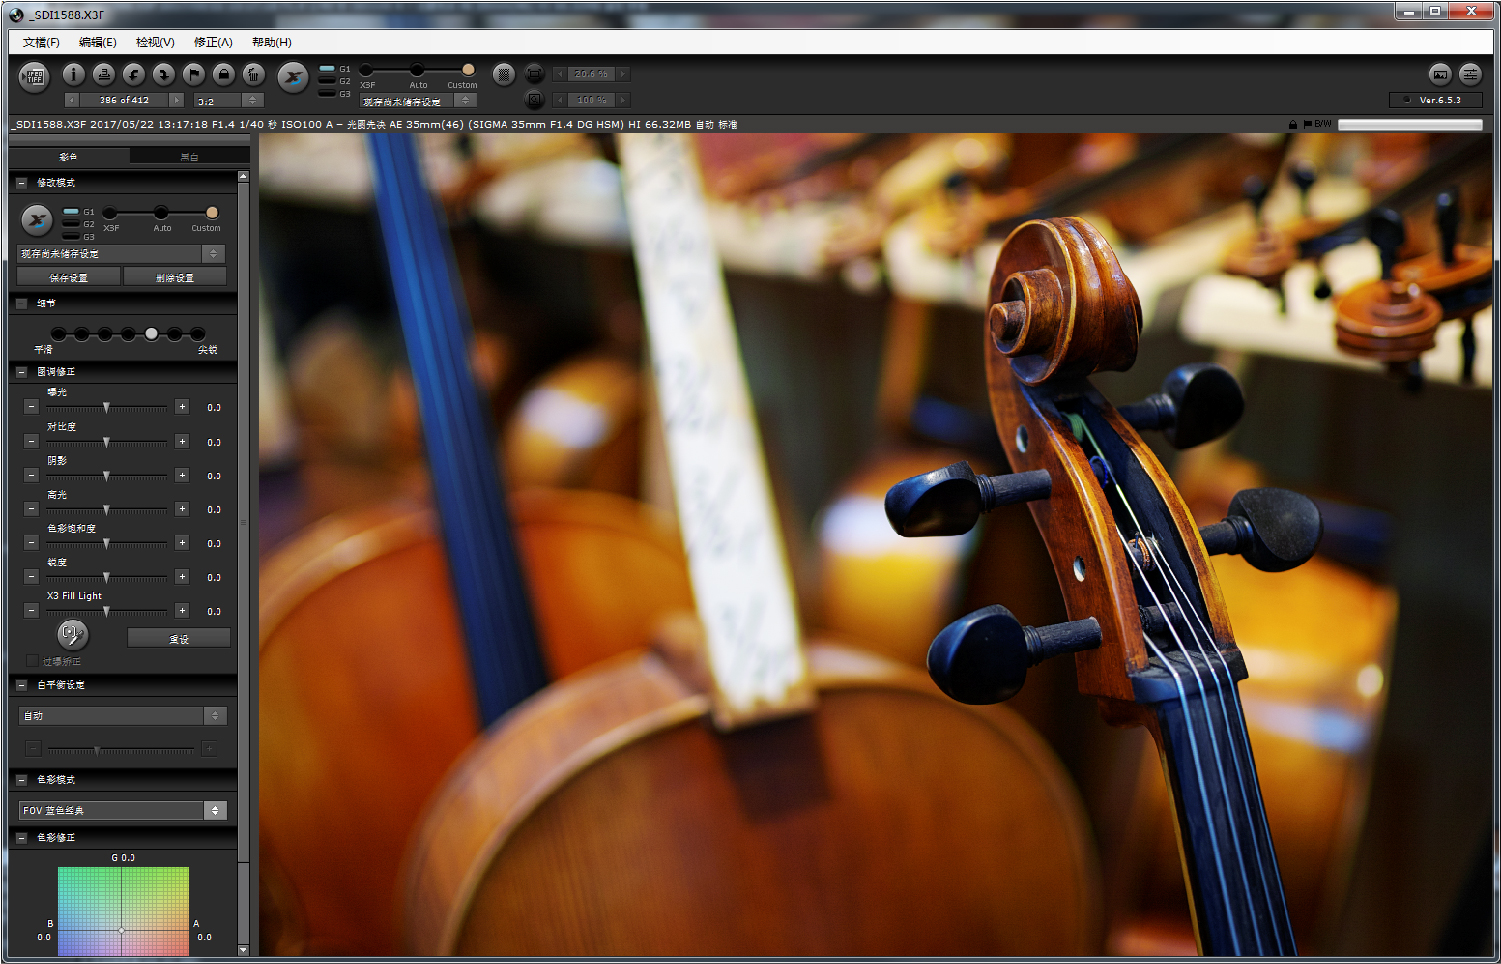Select the sharpest 细节 detail dot
The width and height of the screenshot is (1501, 964).
pyautogui.click(x=198, y=334)
